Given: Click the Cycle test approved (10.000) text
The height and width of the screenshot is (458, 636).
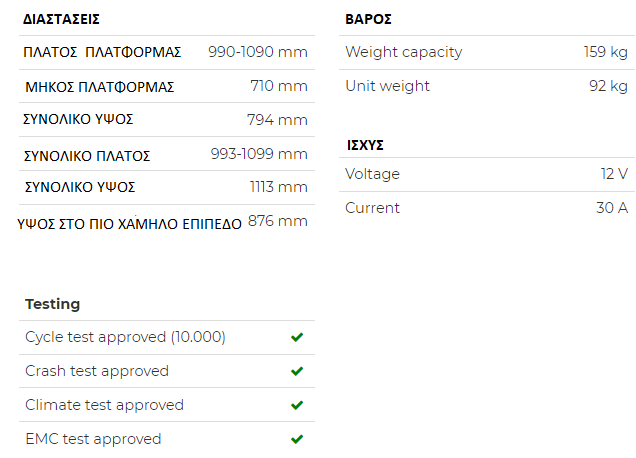Looking at the screenshot, I should coord(125,337).
